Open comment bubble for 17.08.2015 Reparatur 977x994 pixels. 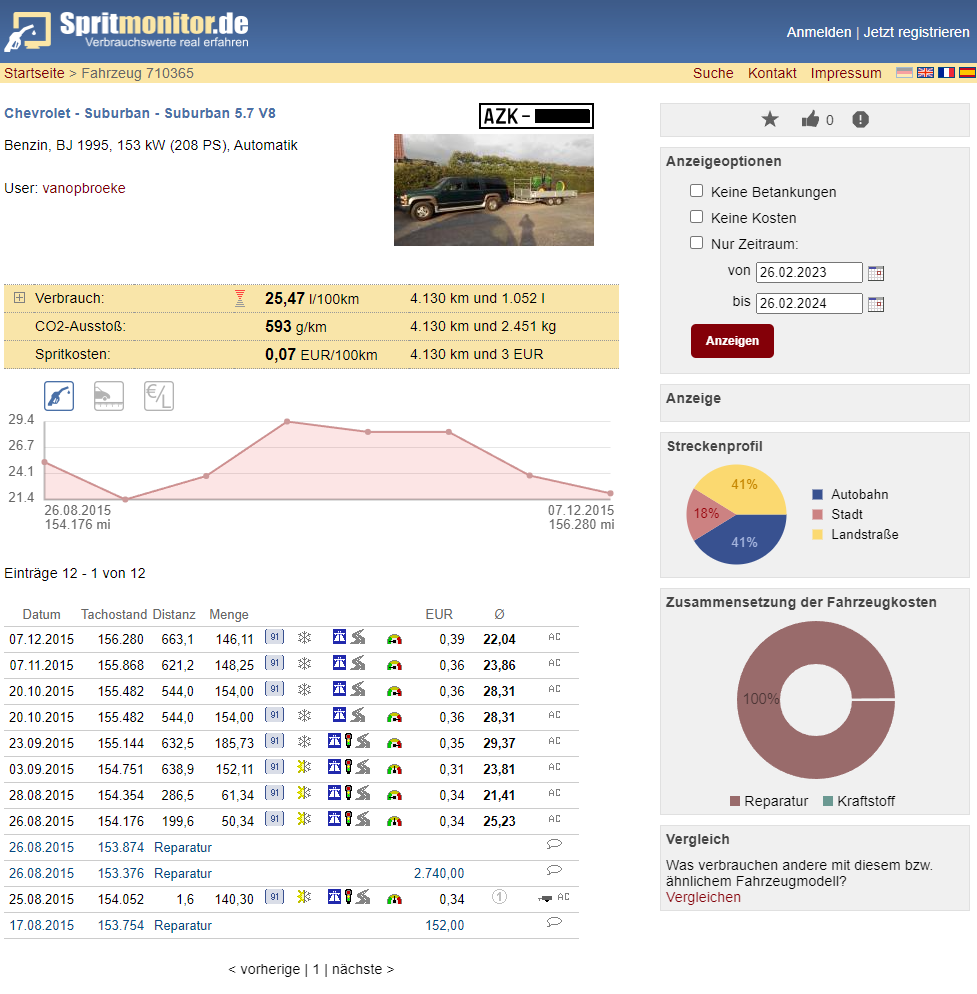(x=554, y=922)
